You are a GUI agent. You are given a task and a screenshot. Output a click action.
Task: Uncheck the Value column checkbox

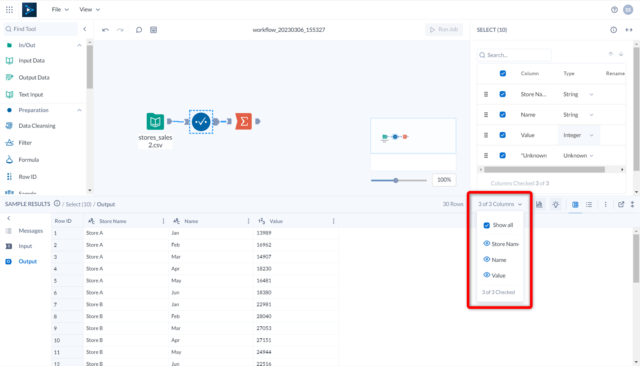[x=502, y=135]
